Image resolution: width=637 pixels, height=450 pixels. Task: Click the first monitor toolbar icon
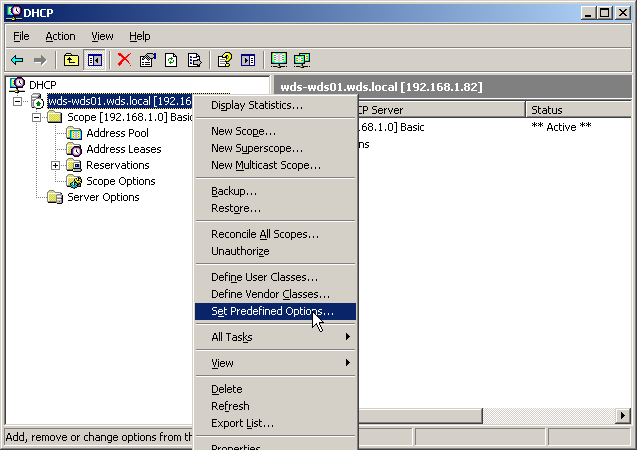click(279, 60)
